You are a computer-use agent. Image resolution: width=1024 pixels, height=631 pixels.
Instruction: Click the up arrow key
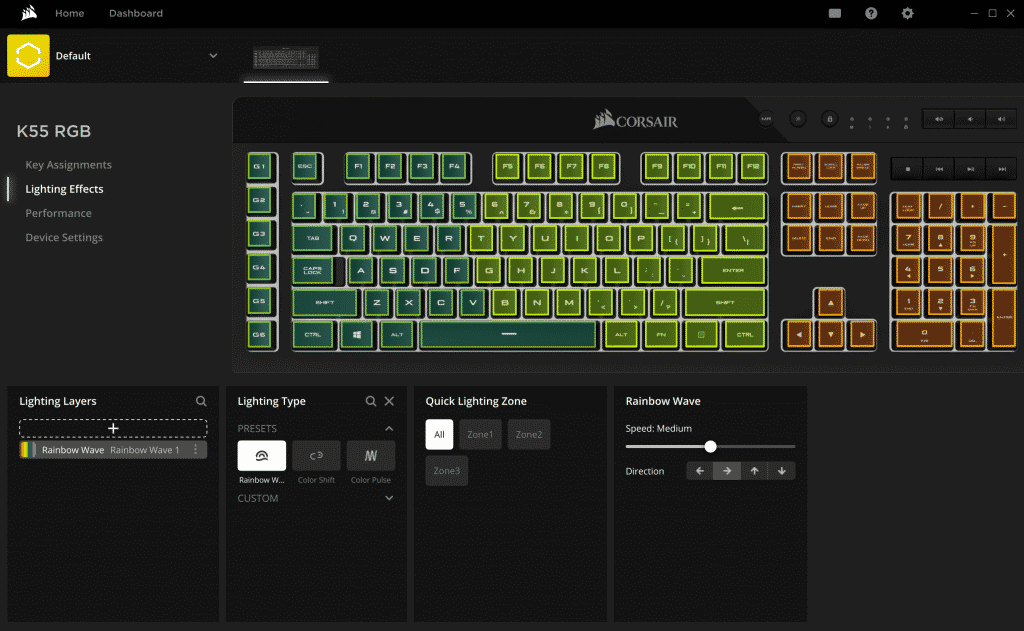click(830, 302)
